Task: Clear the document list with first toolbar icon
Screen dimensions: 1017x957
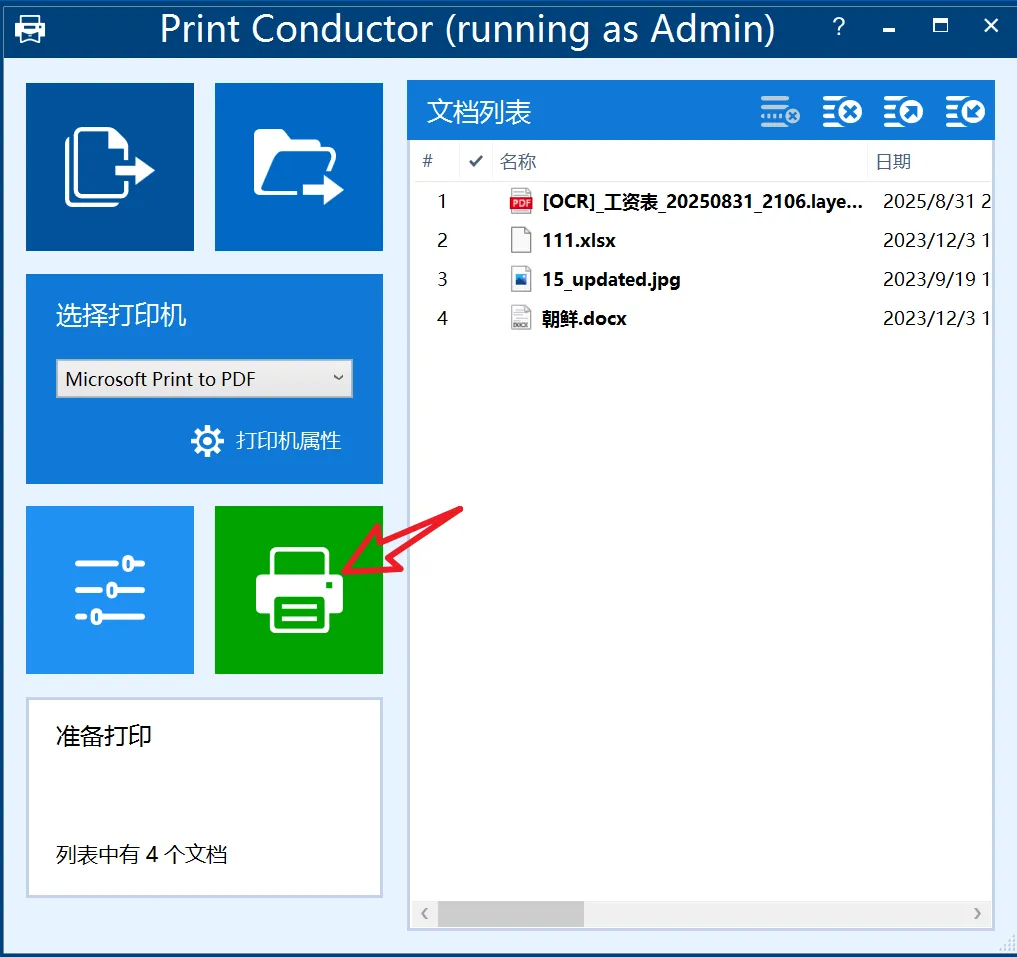Action: click(x=780, y=112)
